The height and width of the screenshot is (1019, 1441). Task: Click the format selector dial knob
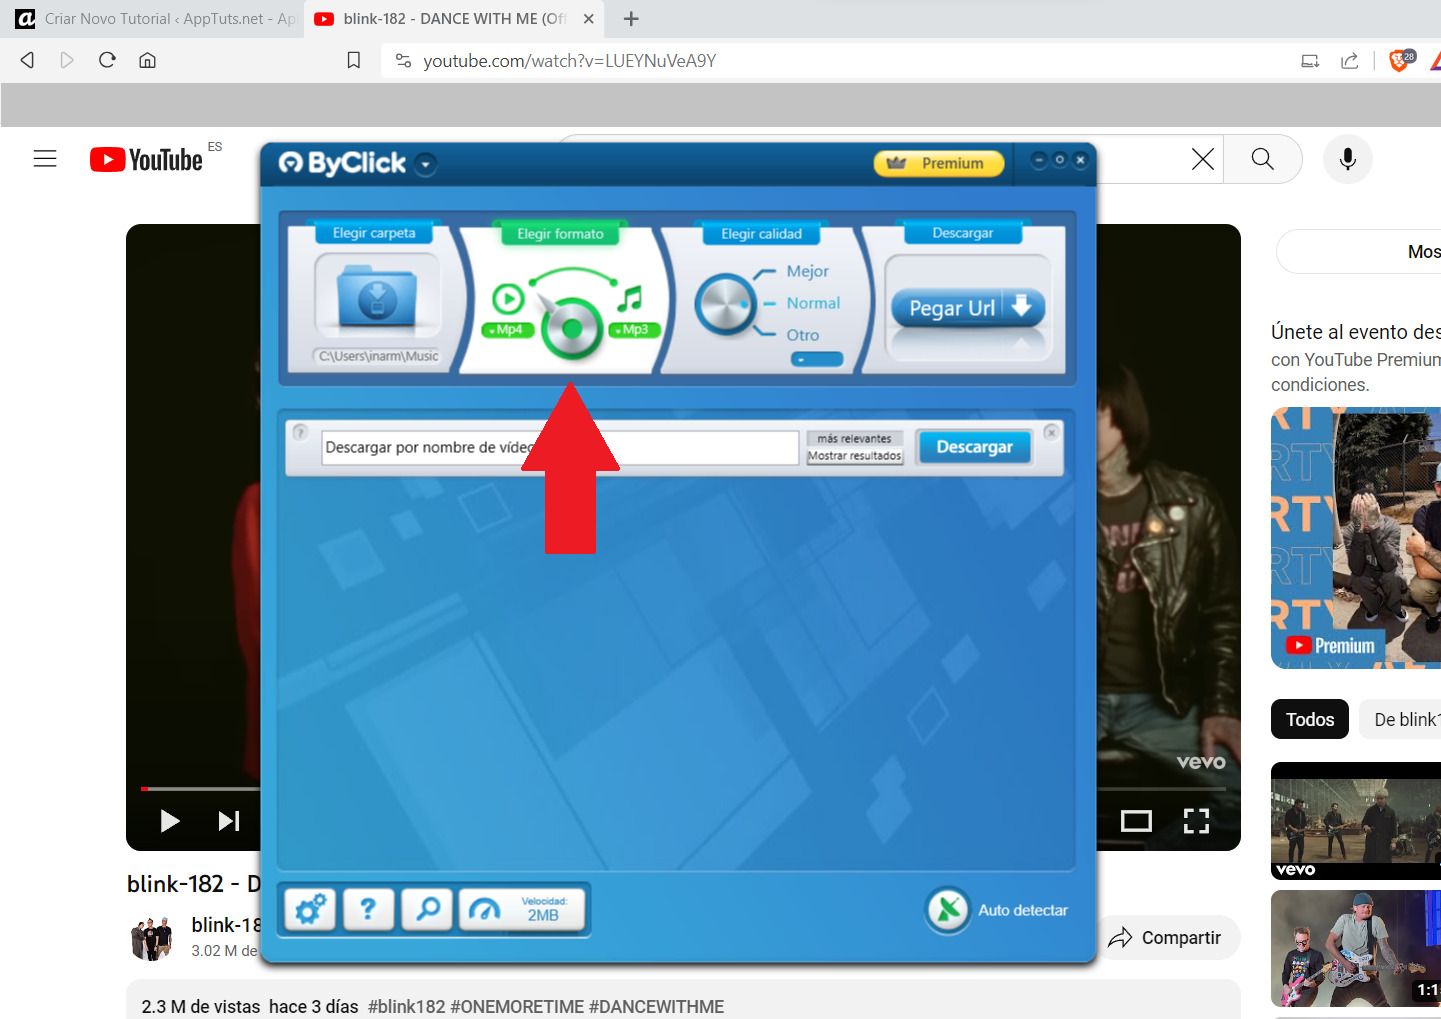point(572,327)
